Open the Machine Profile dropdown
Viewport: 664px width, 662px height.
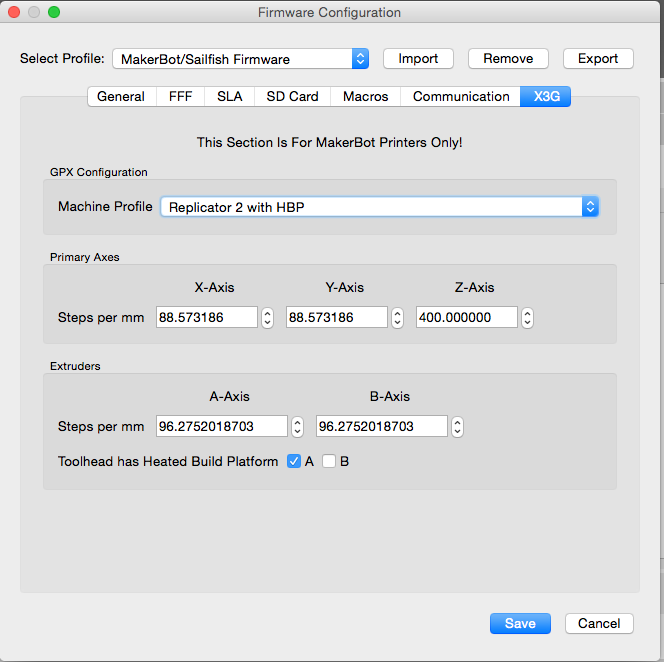pyautogui.click(x=379, y=207)
